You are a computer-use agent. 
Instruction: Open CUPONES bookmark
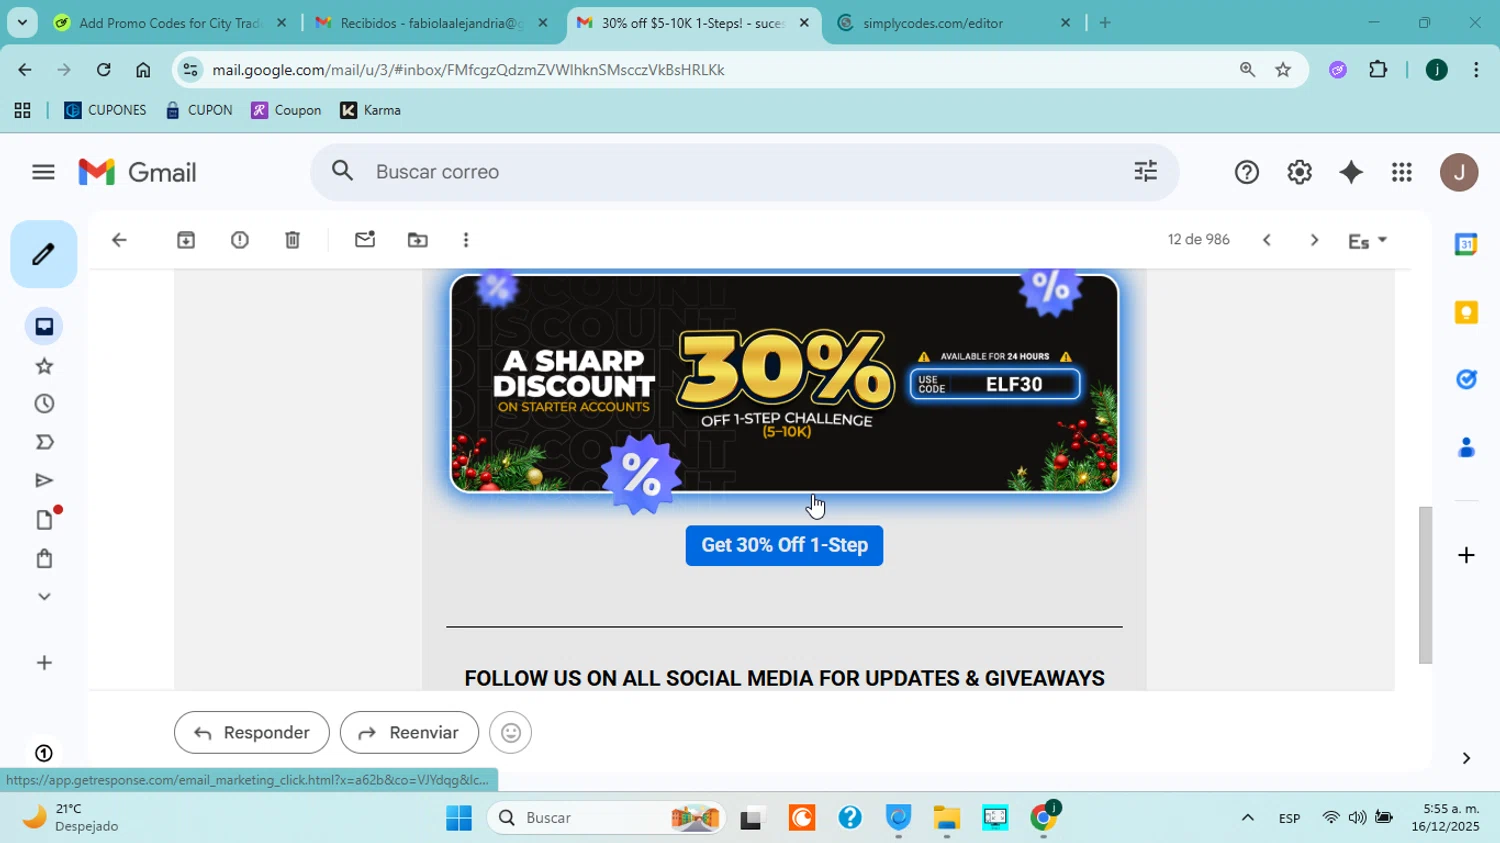pyautogui.click(x=105, y=110)
